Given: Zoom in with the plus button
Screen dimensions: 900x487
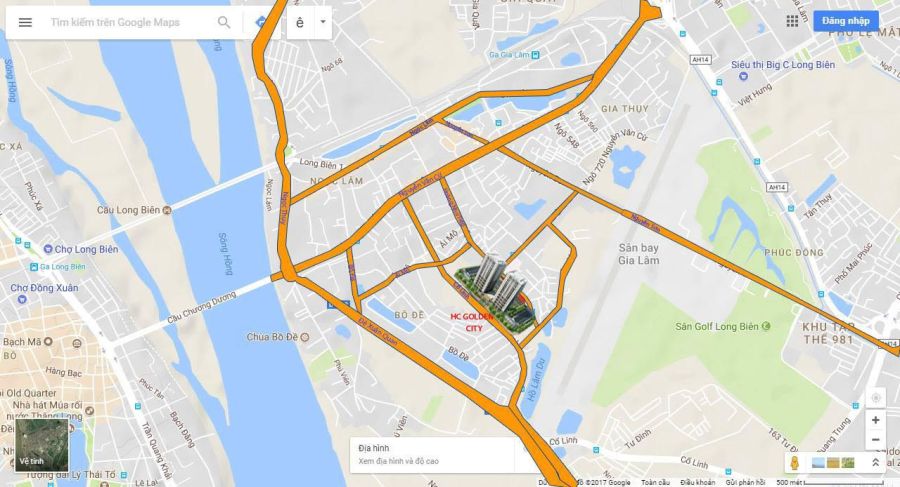Looking at the screenshot, I should [x=875, y=420].
